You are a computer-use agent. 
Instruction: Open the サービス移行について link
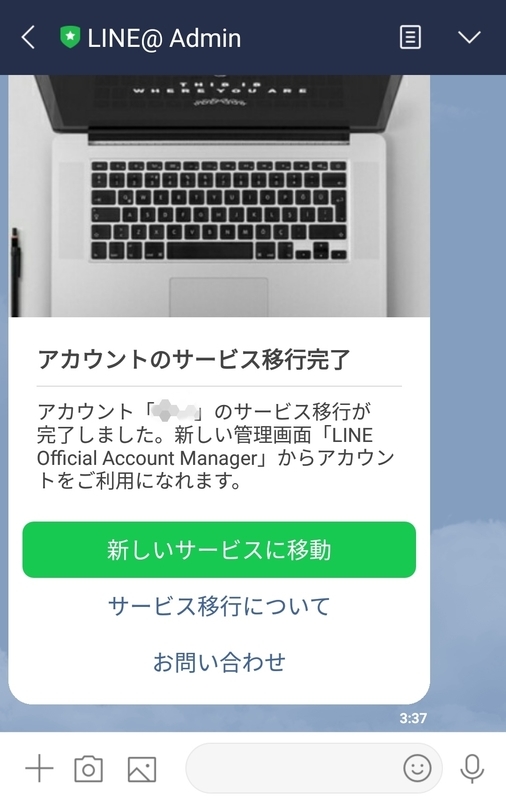(x=219, y=606)
